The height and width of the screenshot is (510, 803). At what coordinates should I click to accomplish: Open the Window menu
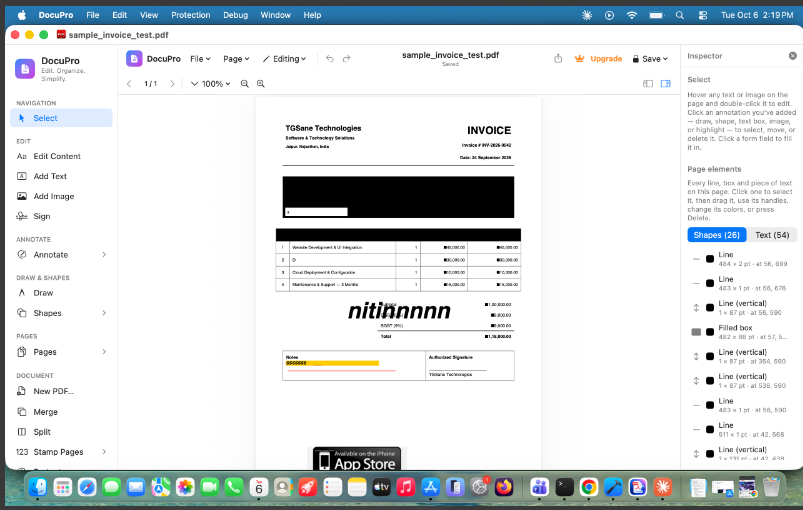pyautogui.click(x=276, y=15)
